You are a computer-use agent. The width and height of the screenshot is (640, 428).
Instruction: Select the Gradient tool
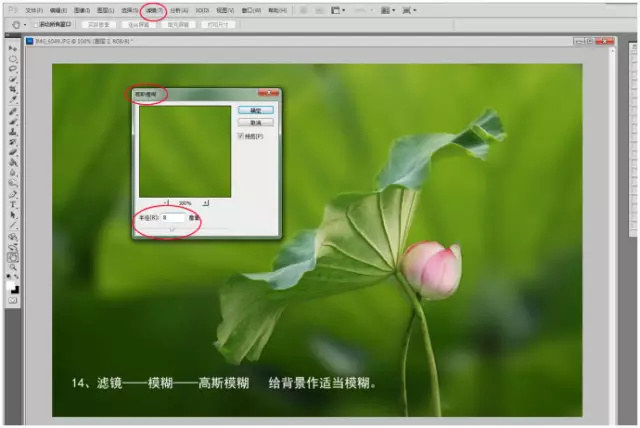13,162
